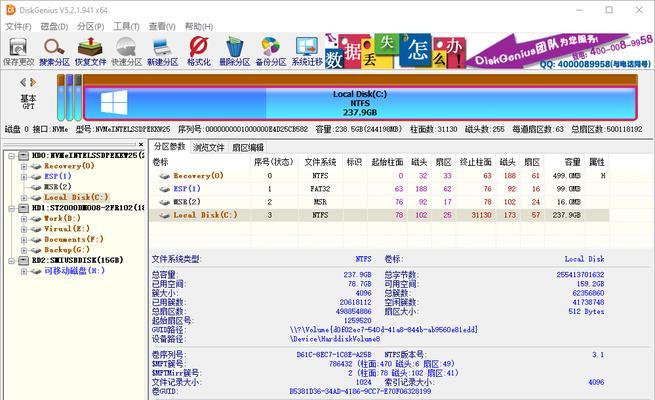Select HD0:NVMeINTELSSDPEKKW25 in the tree
The image size is (655, 400).
point(88,155)
